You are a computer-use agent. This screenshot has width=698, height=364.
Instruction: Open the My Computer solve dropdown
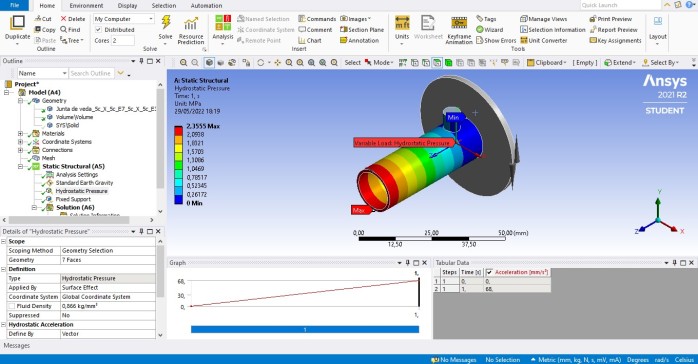tap(124, 19)
